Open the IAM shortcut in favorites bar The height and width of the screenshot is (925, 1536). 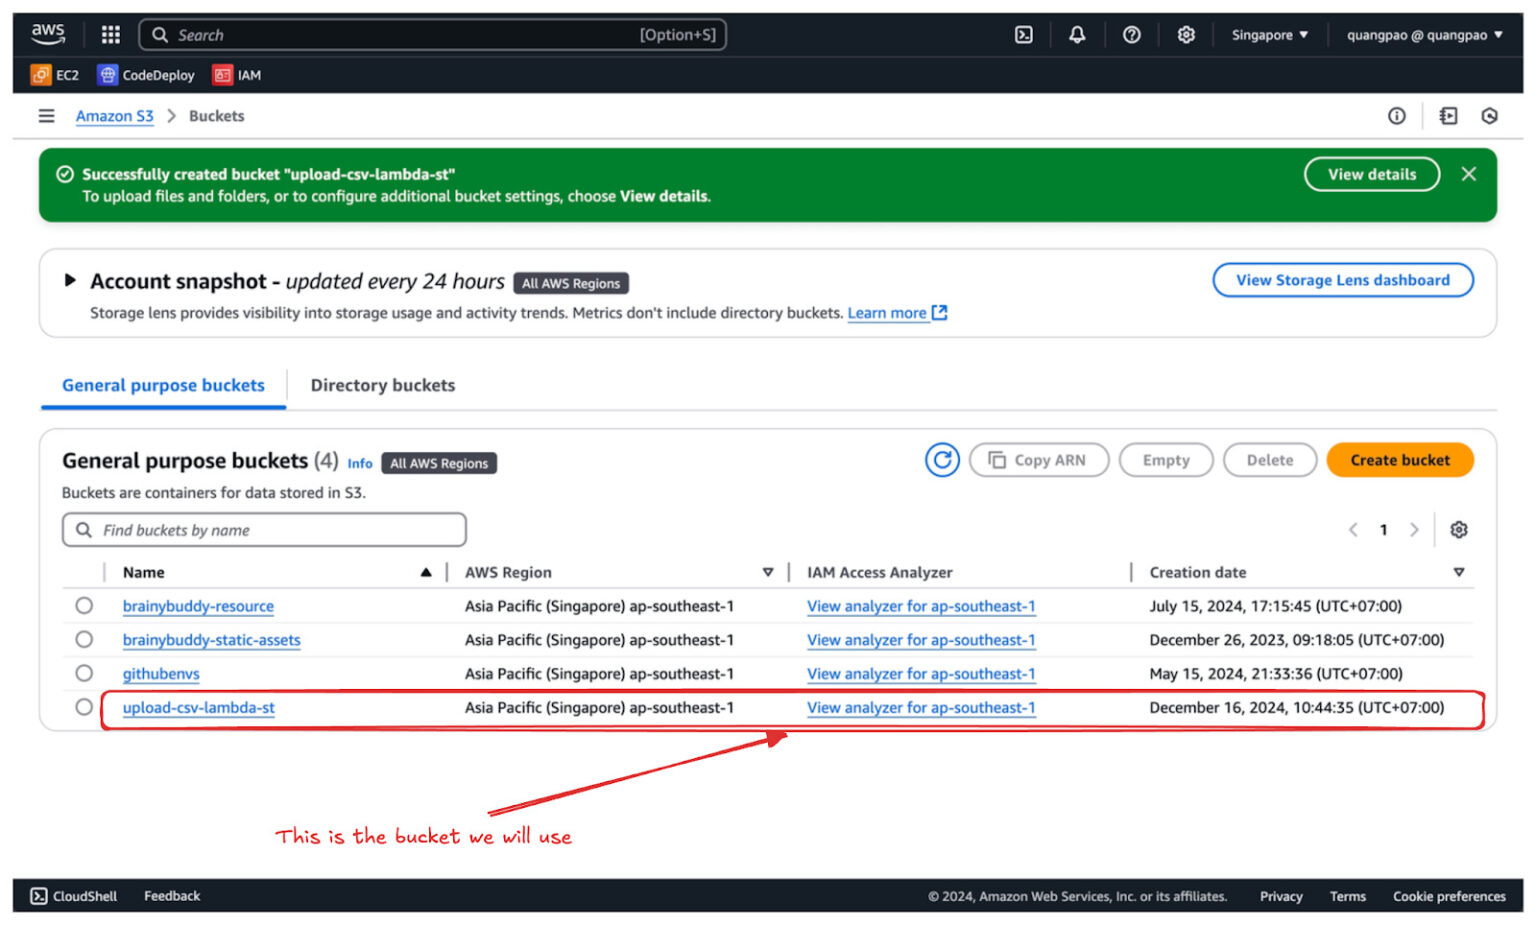237,75
